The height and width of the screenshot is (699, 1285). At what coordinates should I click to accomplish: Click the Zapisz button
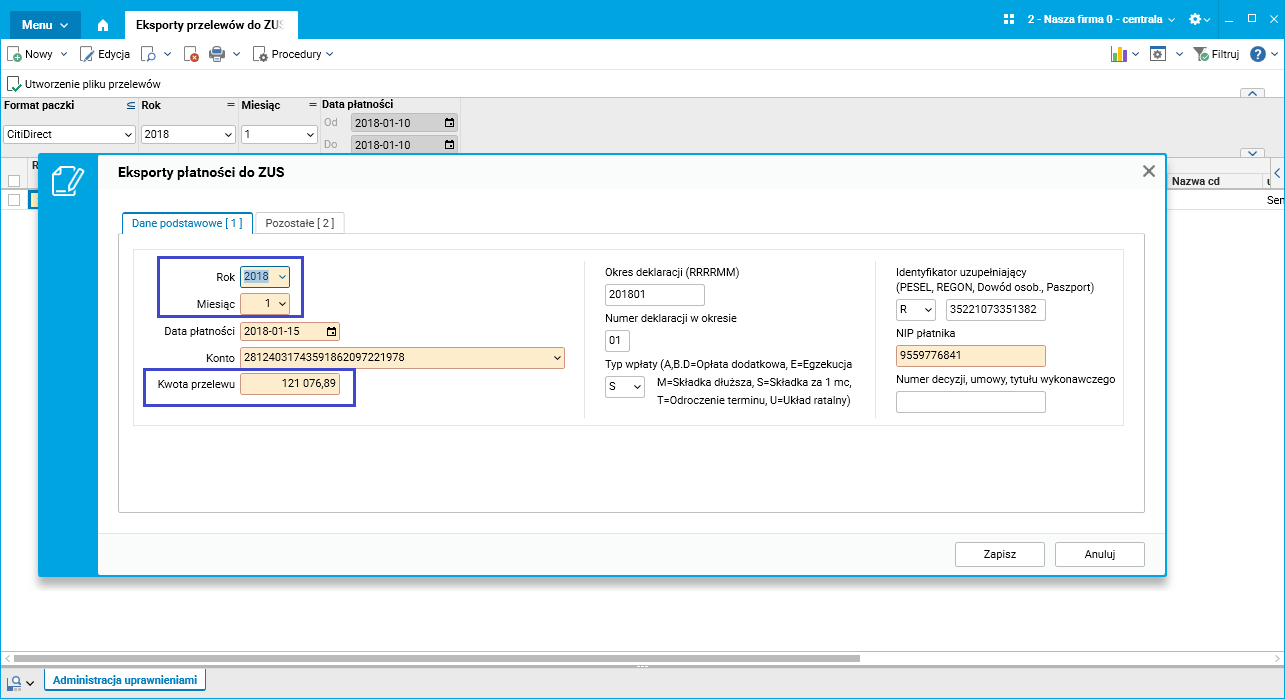coord(1000,554)
